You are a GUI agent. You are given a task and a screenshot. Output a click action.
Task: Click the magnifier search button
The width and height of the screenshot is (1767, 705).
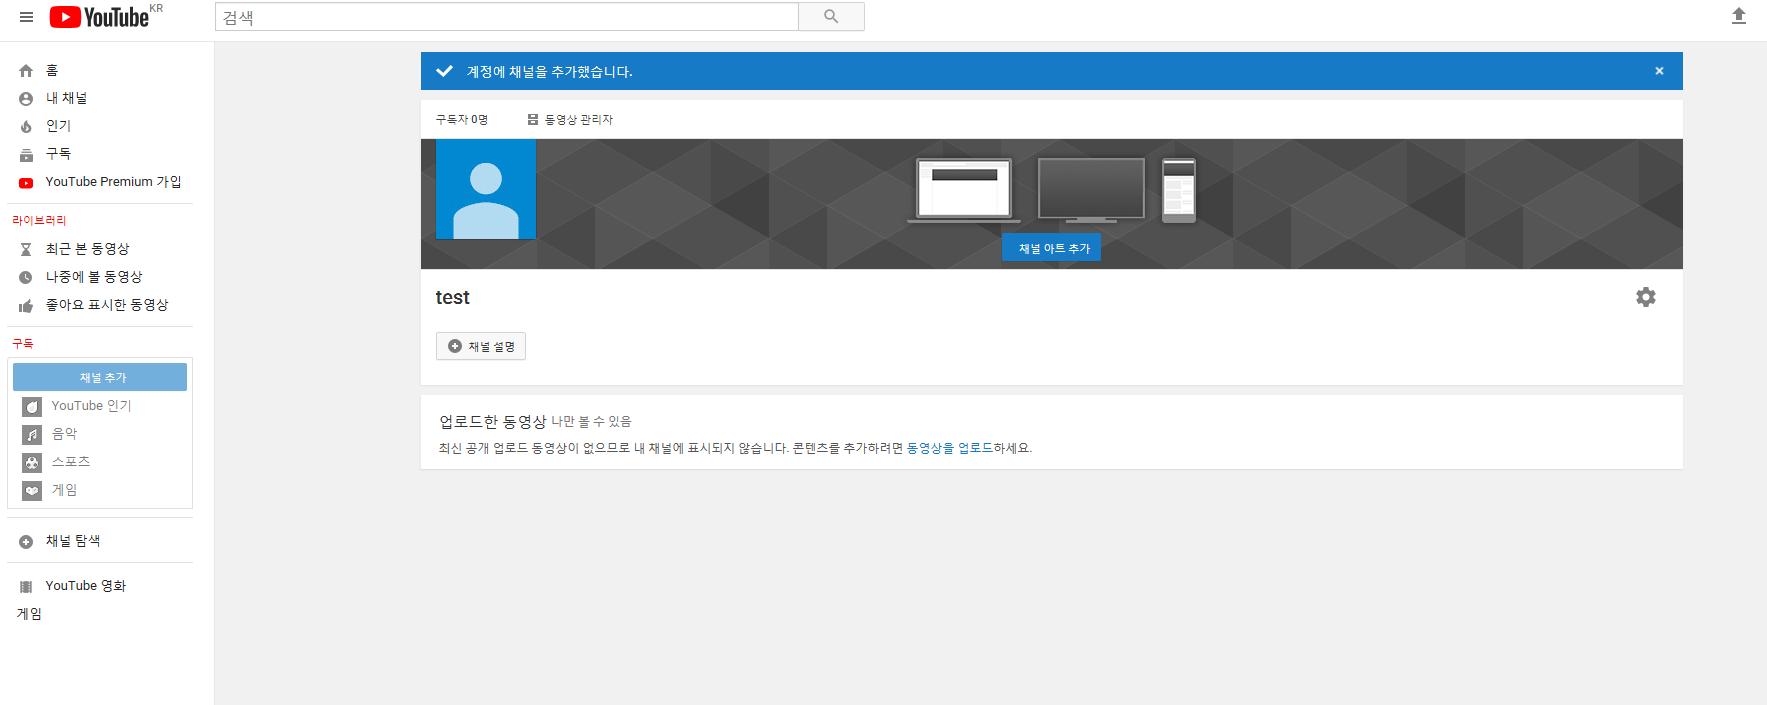pos(831,17)
